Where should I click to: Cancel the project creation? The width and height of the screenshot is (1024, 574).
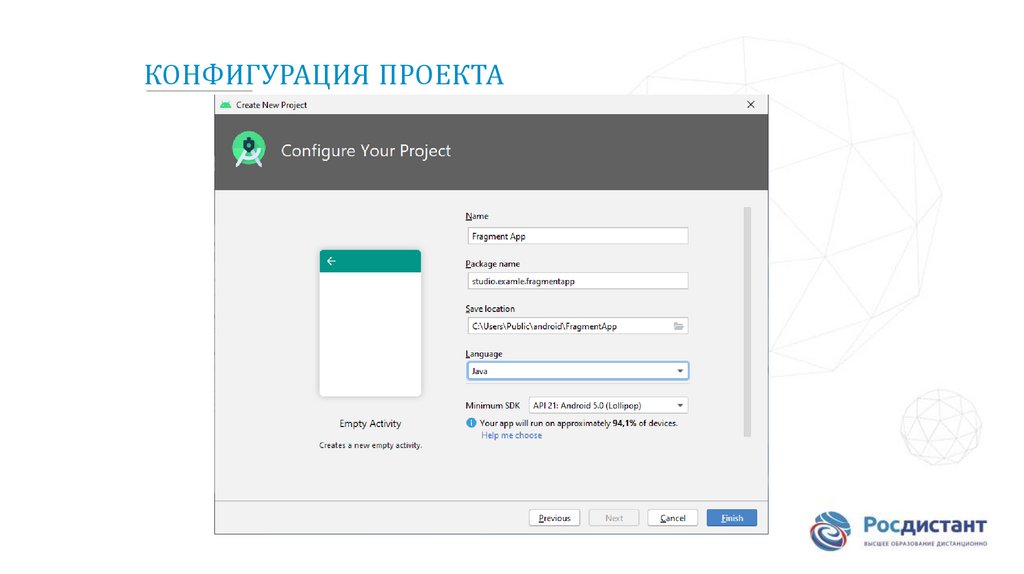[673, 518]
